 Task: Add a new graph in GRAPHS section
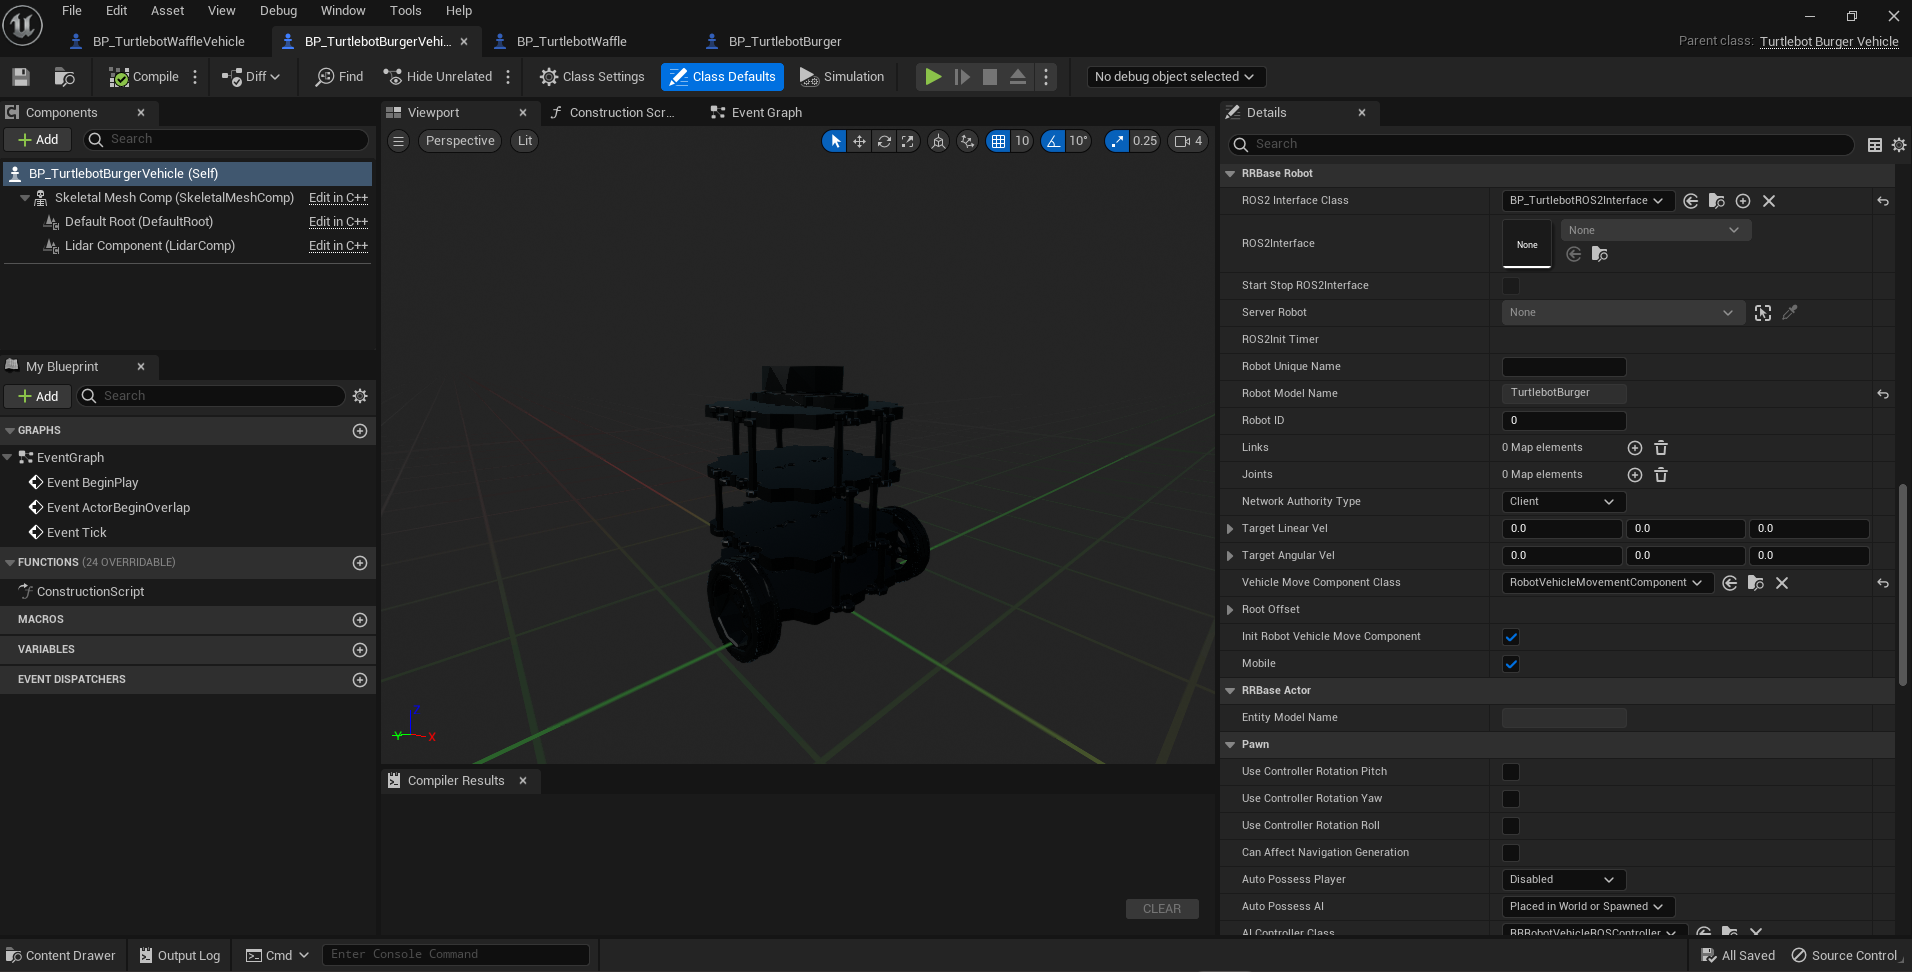[x=360, y=431]
